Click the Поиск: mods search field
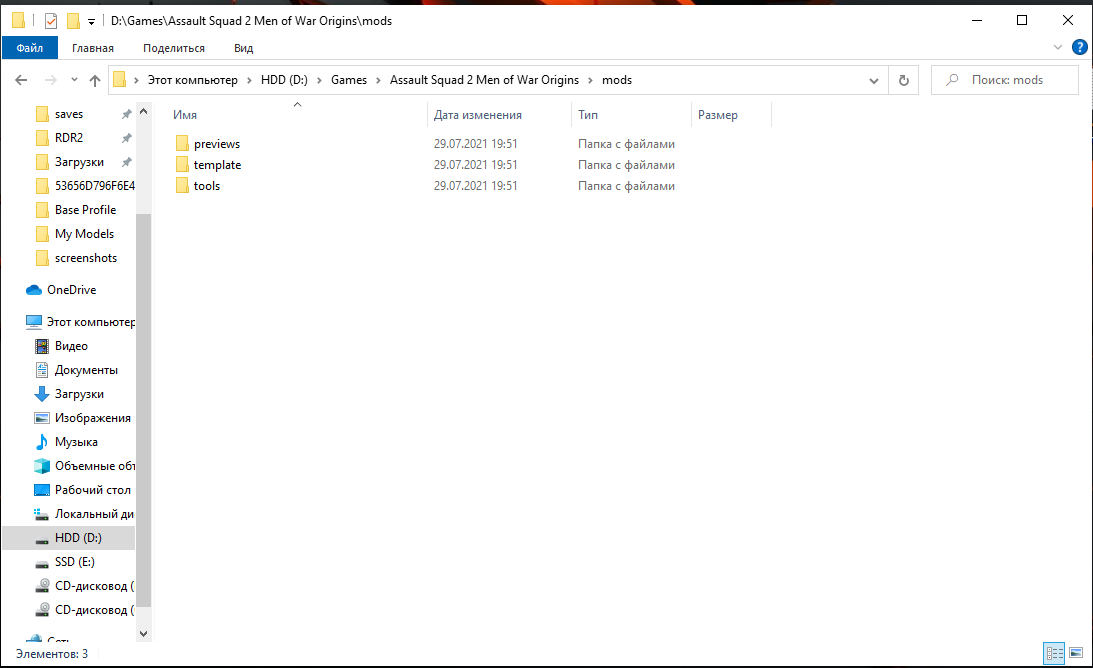Image resolution: width=1093 pixels, height=668 pixels. 1004,80
